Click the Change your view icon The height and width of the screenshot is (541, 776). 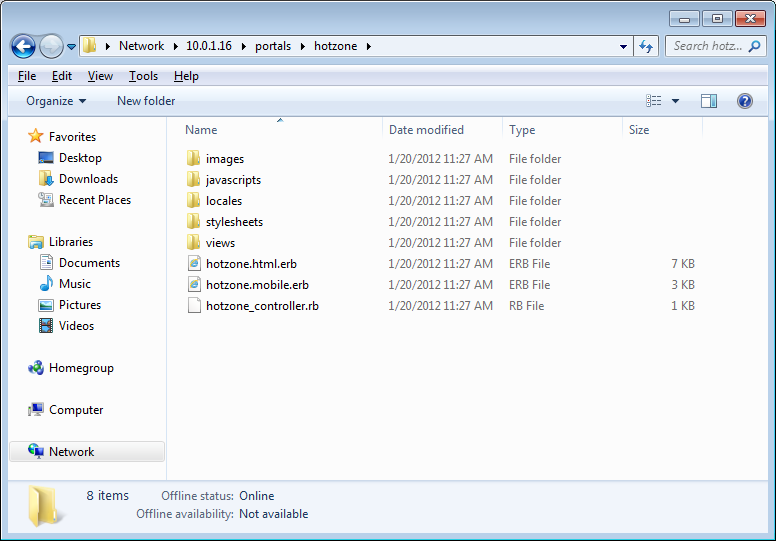(x=654, y=101)
